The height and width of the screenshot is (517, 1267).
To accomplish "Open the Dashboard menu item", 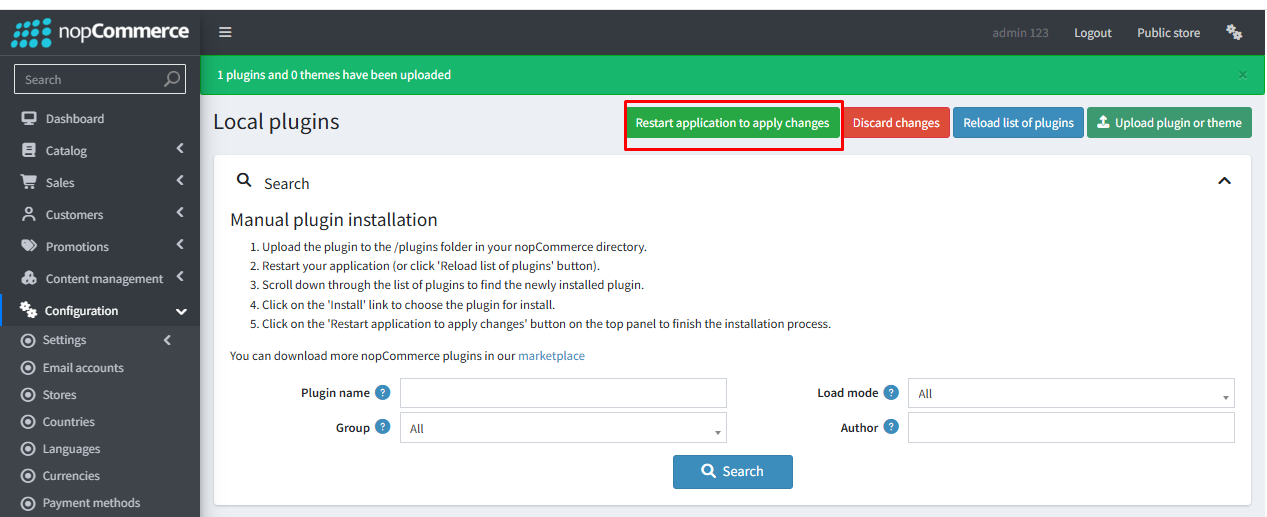I will pos(75,118).
